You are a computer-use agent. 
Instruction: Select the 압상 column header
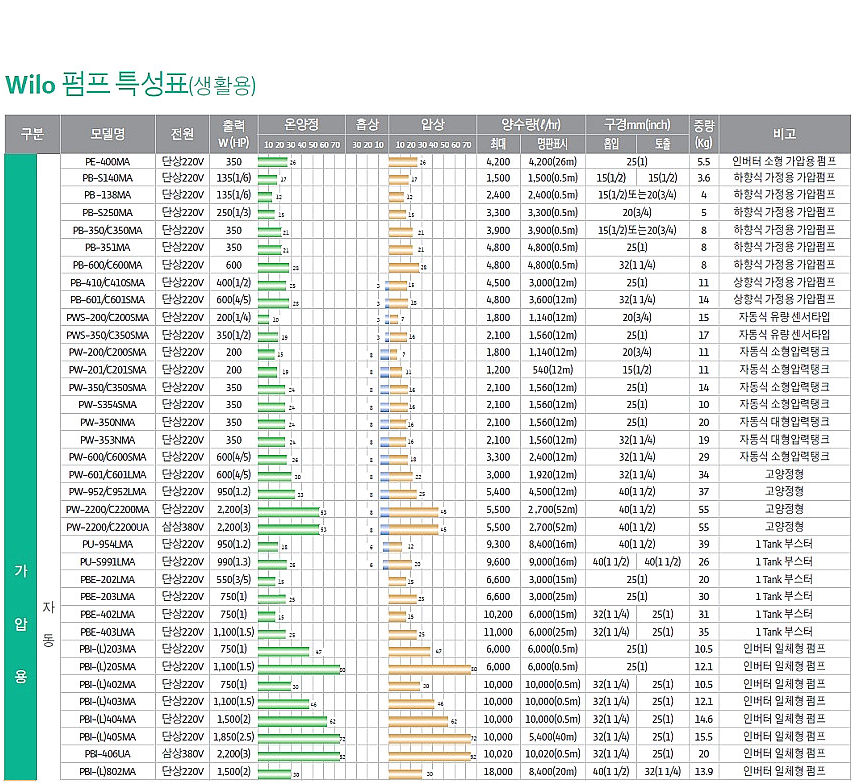(x=432, y=125)
